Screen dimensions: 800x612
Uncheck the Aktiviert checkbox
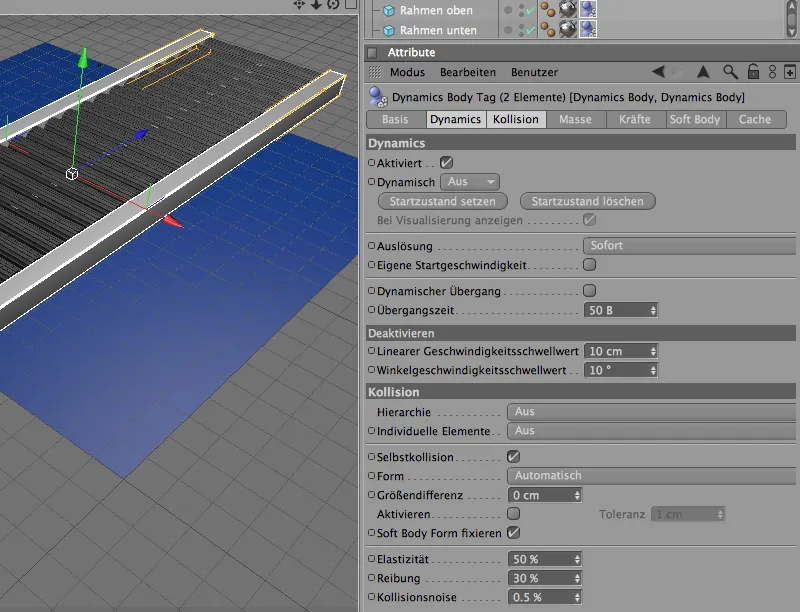coord(447,162)
